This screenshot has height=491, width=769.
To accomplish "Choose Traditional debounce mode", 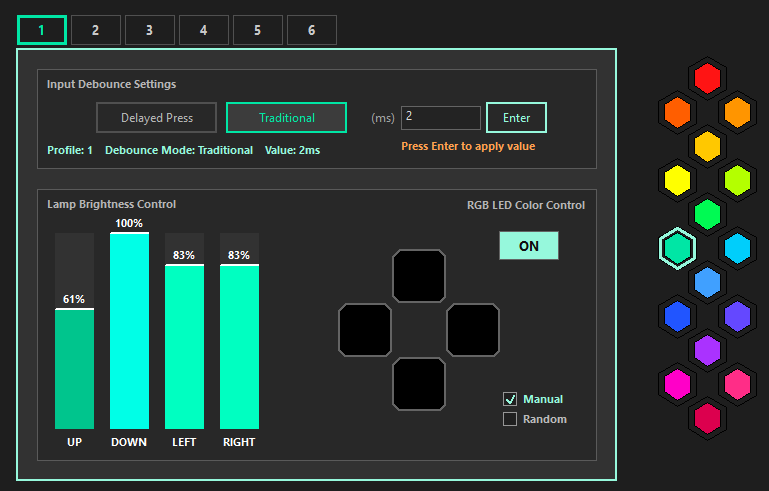I will point(286,118).
